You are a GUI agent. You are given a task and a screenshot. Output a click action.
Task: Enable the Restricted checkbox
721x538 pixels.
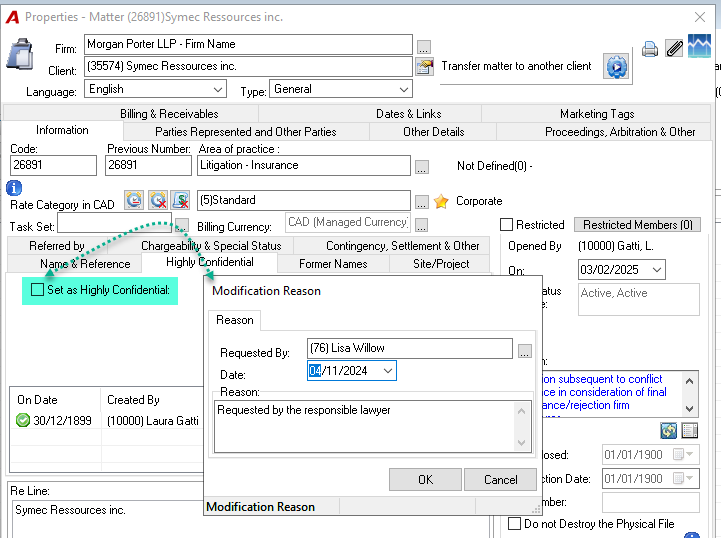[x=506, y=224]
